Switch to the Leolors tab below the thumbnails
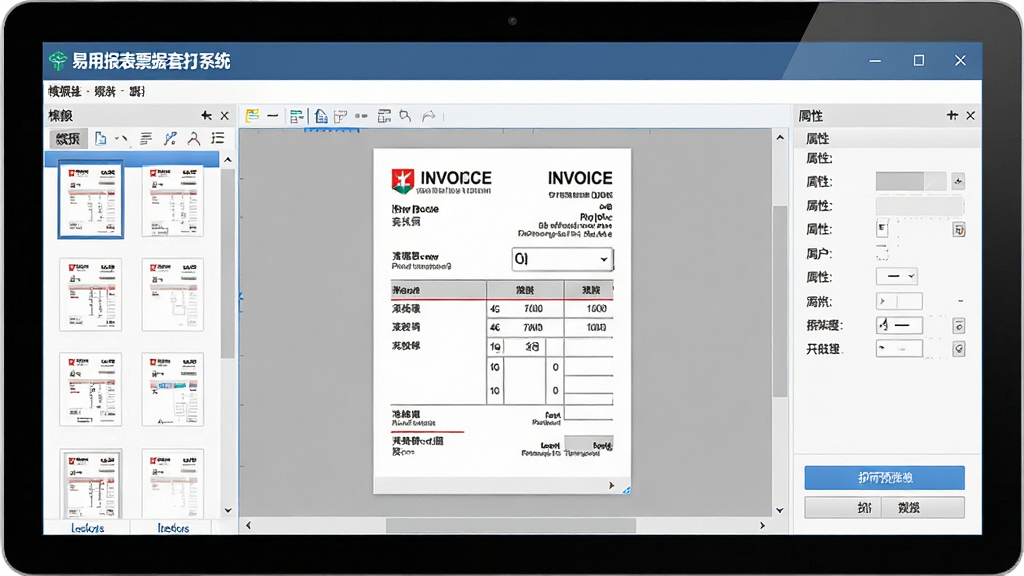 point(88,528)
